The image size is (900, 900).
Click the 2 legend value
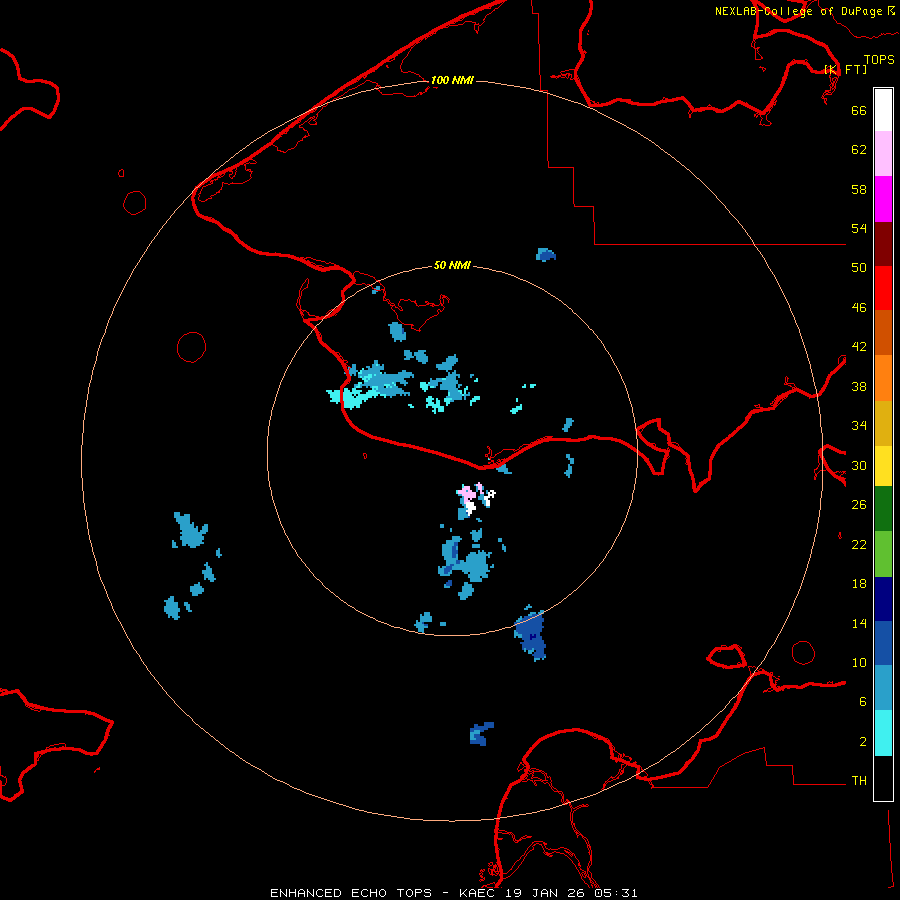[863, 741]
